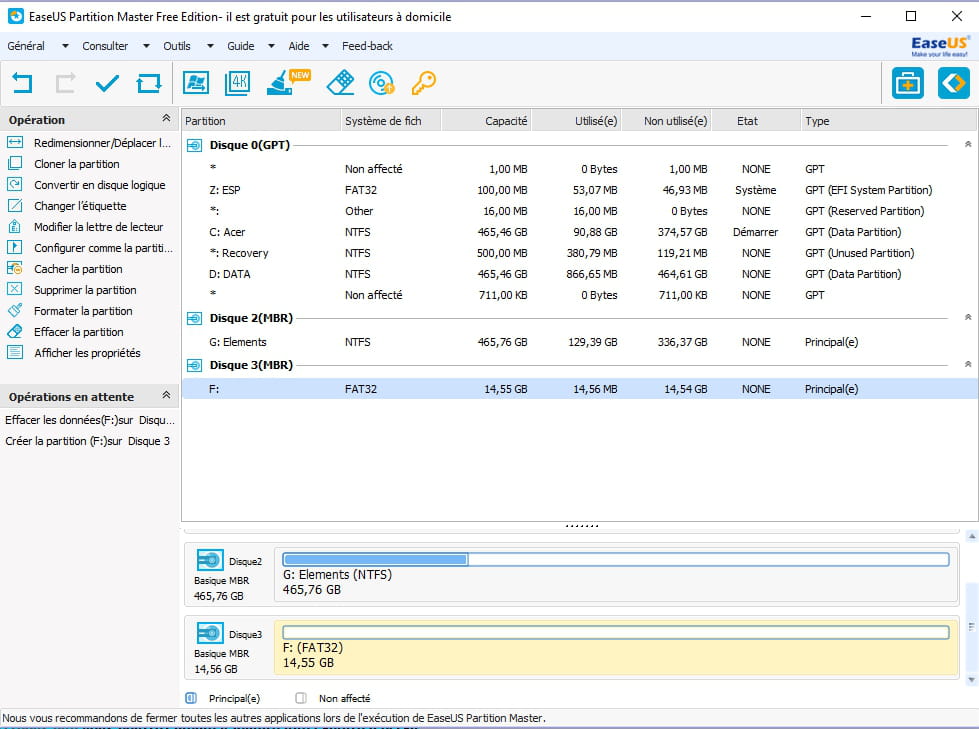Expand the Outils dropdown arrow
Viewport: 979px width, 729px height.
[210, 46]
